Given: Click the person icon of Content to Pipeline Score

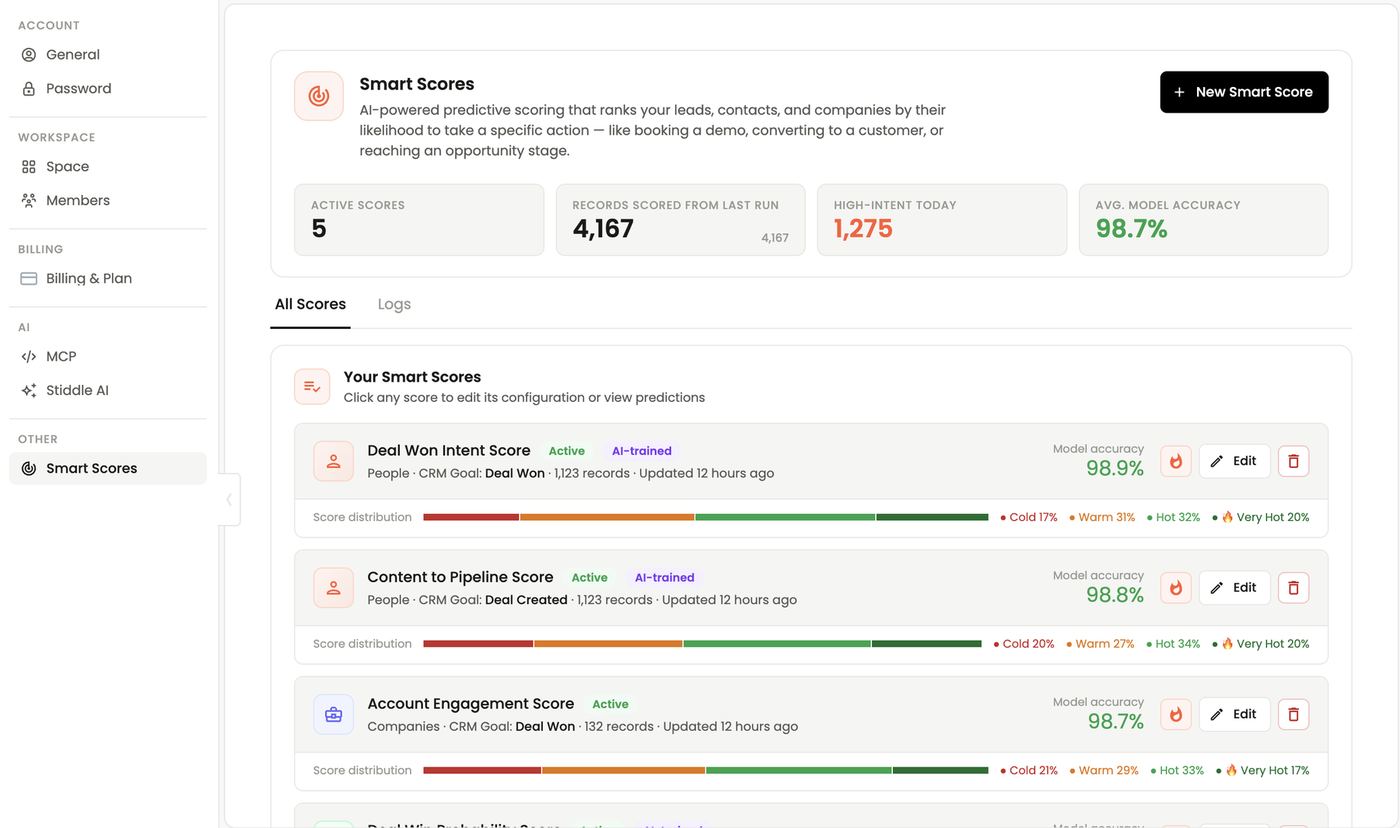Looking at the screenshot, I should (x=333, y=588).
